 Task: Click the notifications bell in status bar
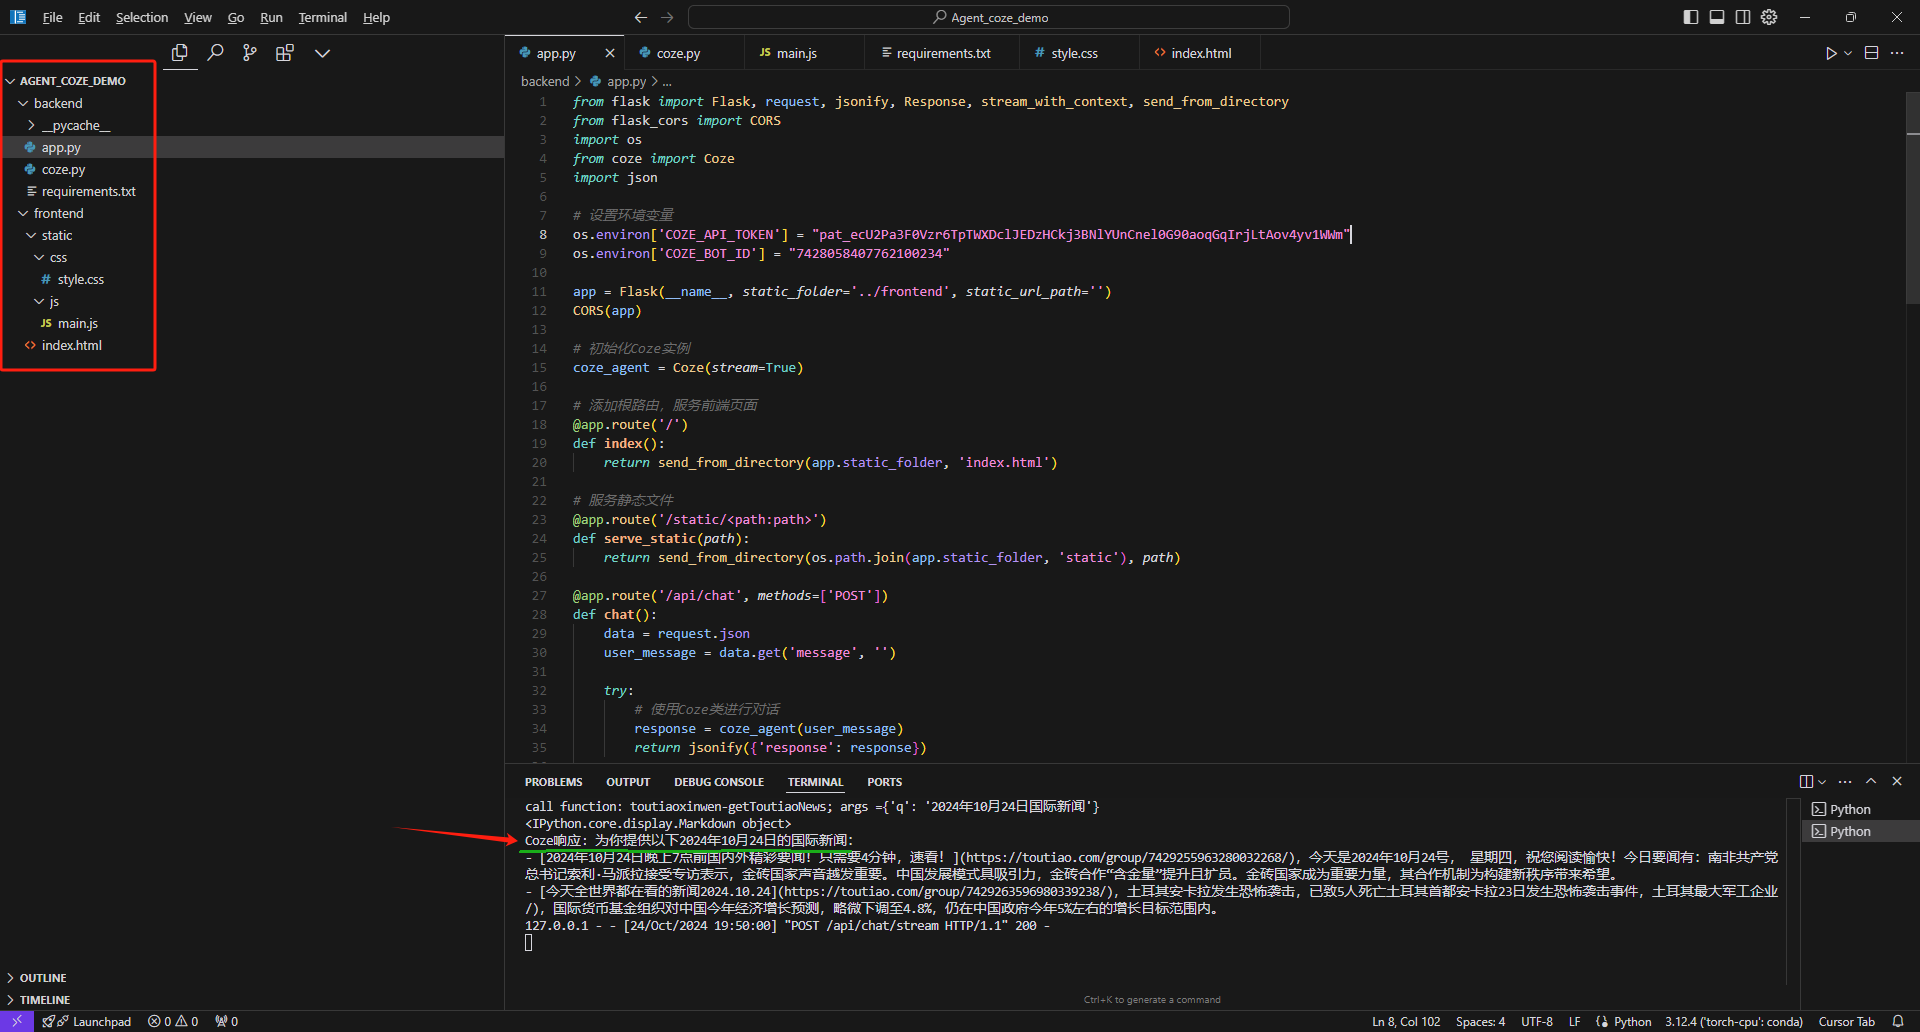point(1898,1021)
